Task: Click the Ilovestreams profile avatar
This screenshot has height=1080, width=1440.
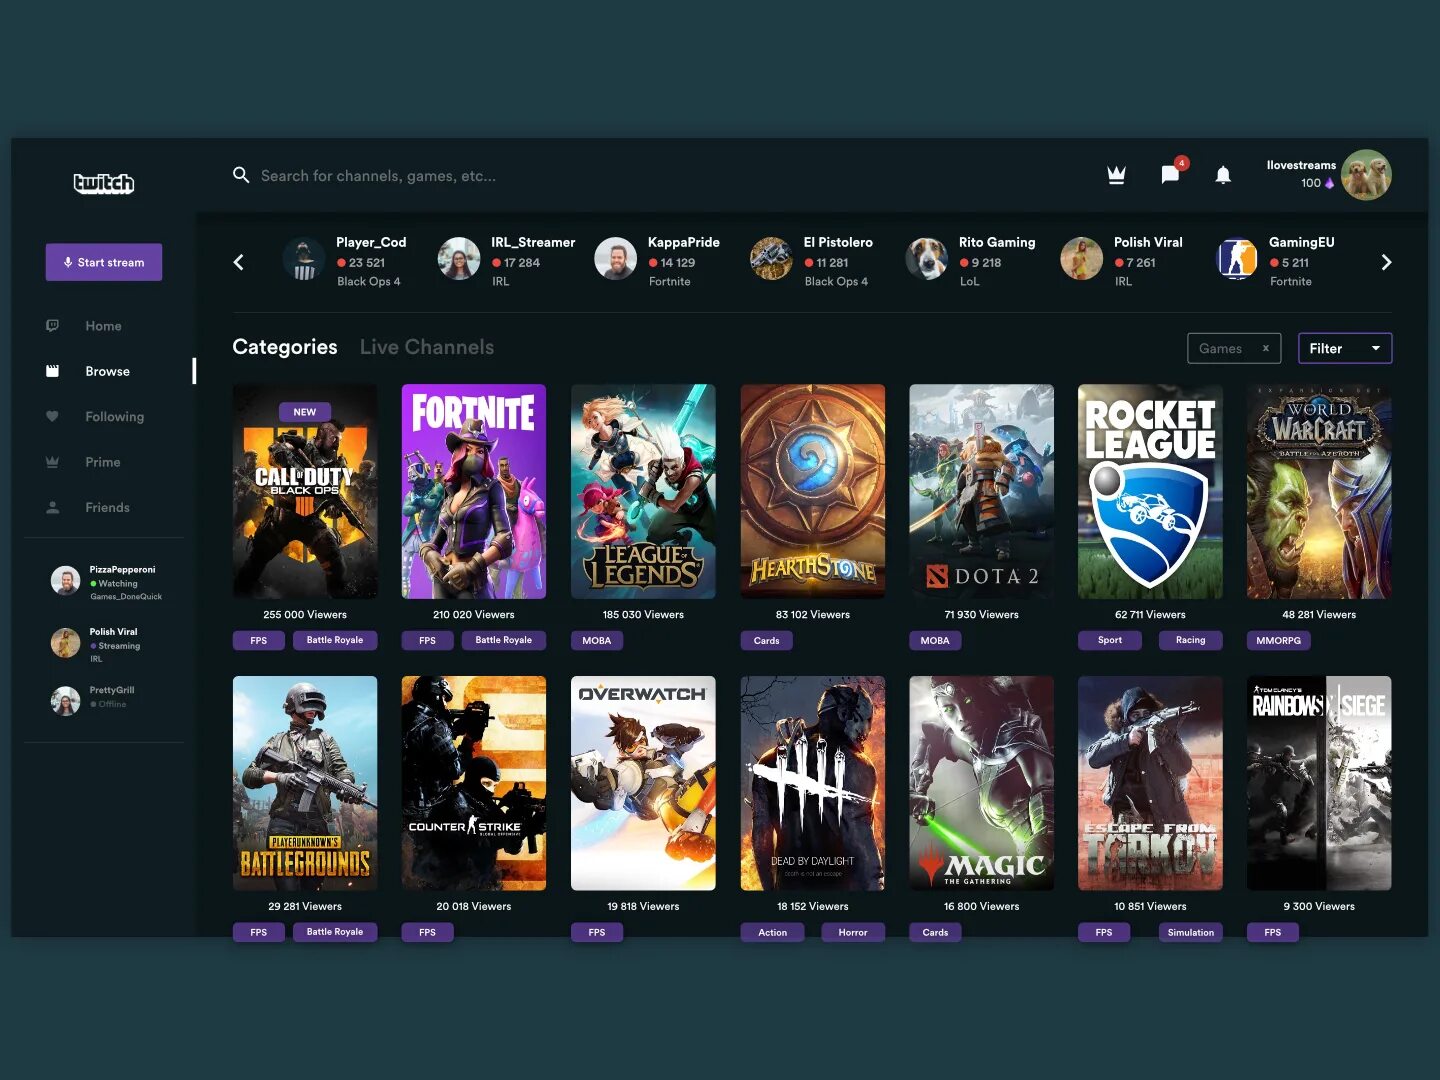Action: 1366,175
